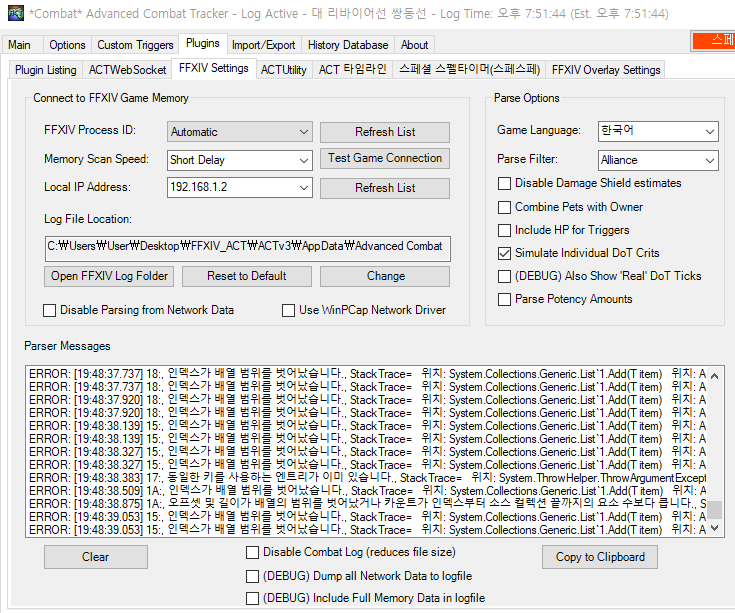Open the Options tab
The height and width of the screenshot is (613, 735).
click(67, 45)
